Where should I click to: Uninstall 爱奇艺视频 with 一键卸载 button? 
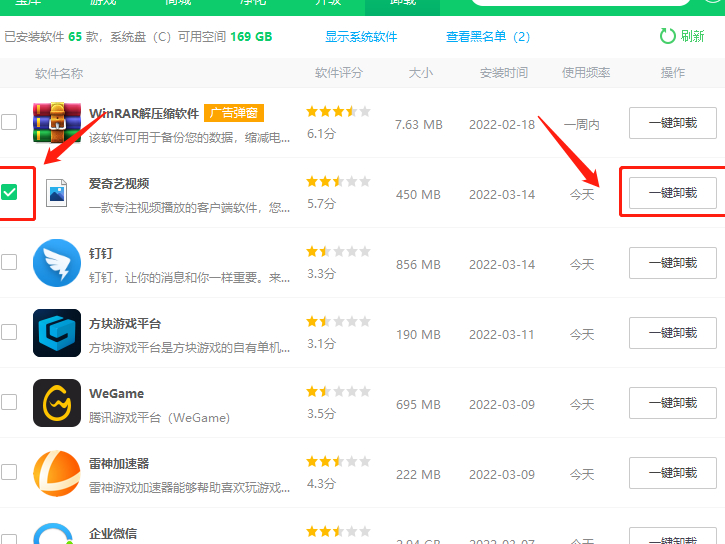pyautogui.click(x=673, y=193)
